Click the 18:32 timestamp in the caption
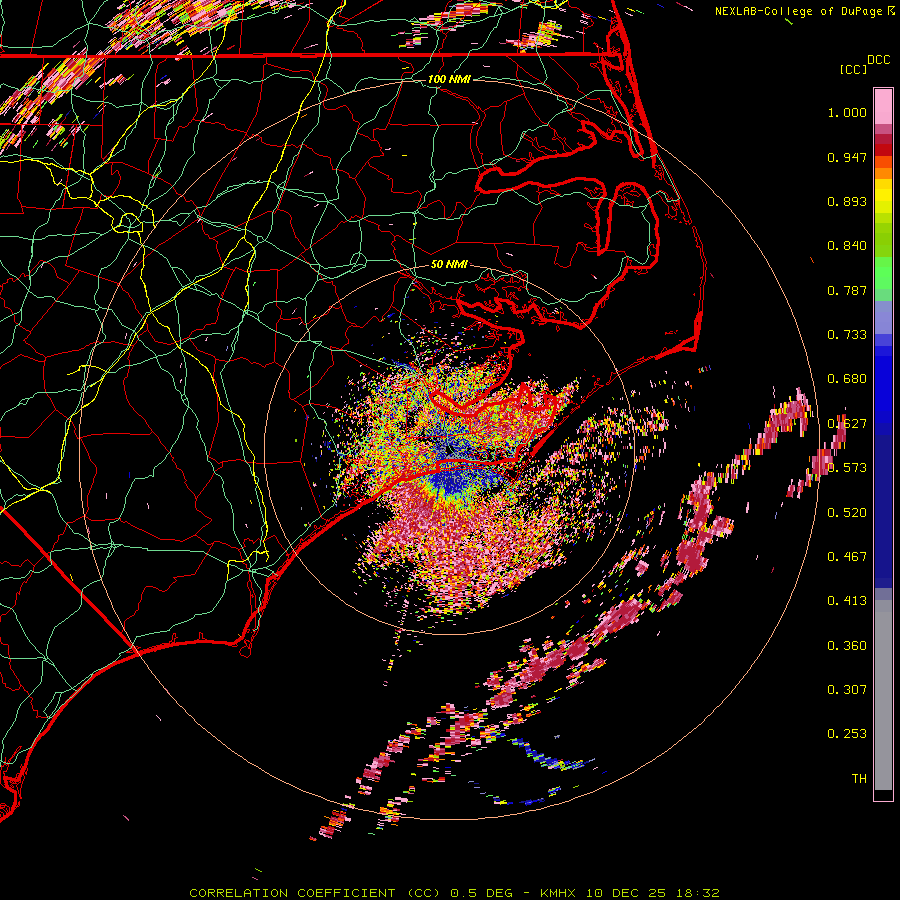Screen dimensions: 900x900 point(697,893)
